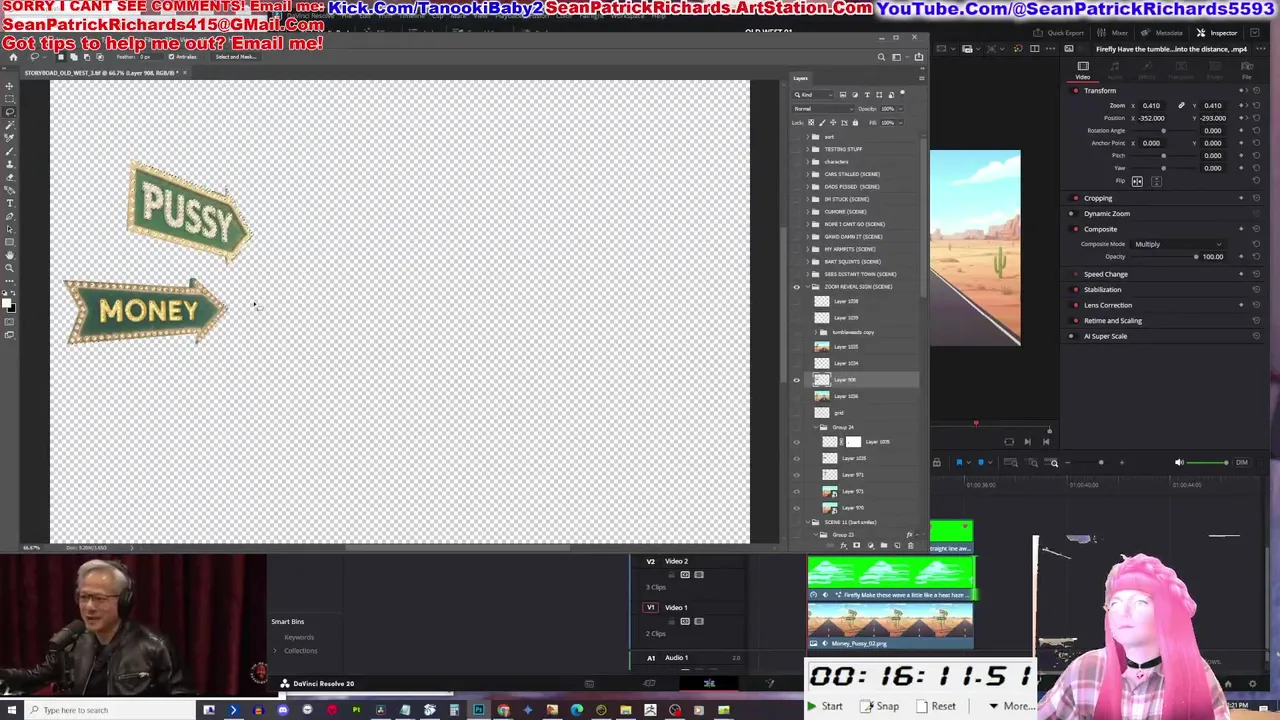Click the Zoom link chain icon
Screen dimensions: 1280x720
pos(1181,105)
